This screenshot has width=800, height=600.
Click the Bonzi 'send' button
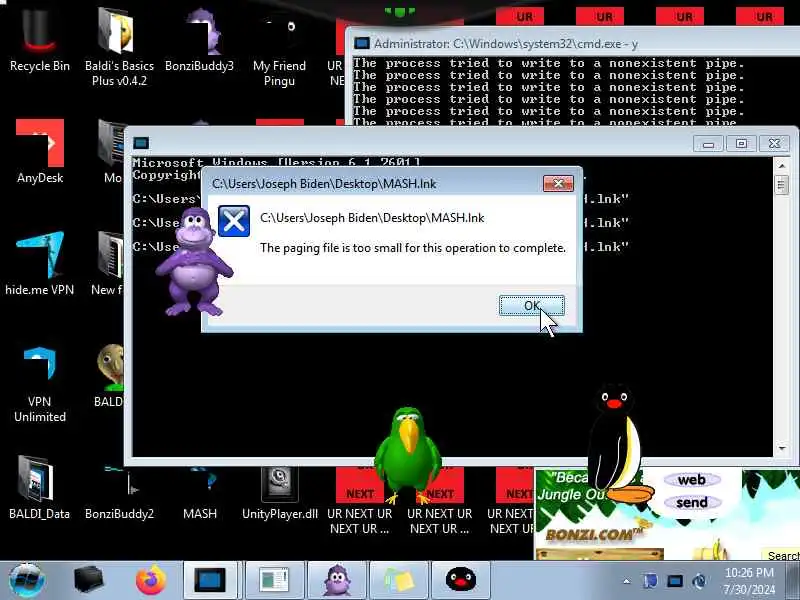pyautogui.click(x=692, y=503)
